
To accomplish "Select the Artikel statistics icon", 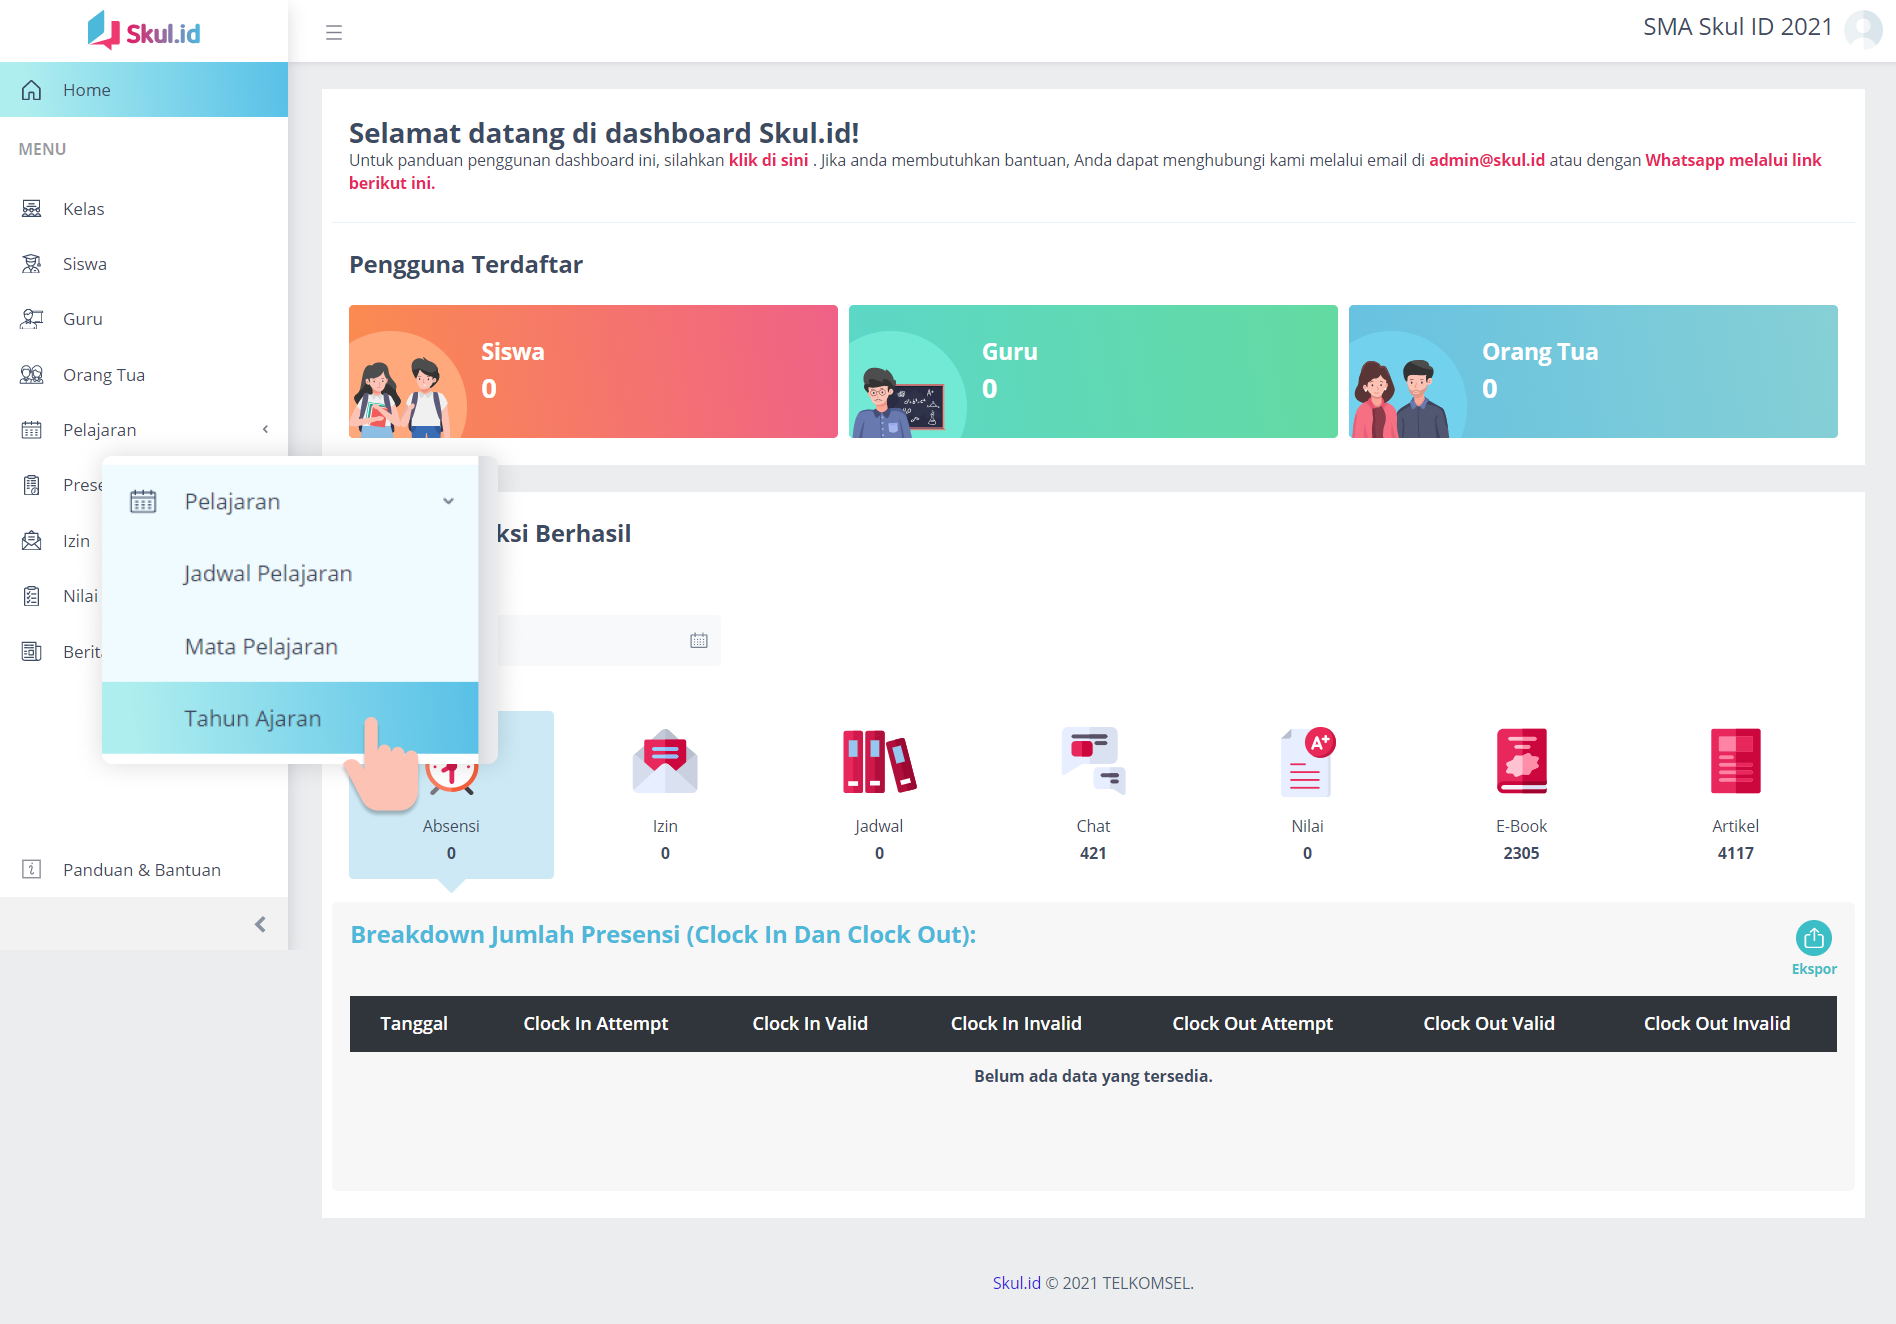I will click(x=1735, y=762).
